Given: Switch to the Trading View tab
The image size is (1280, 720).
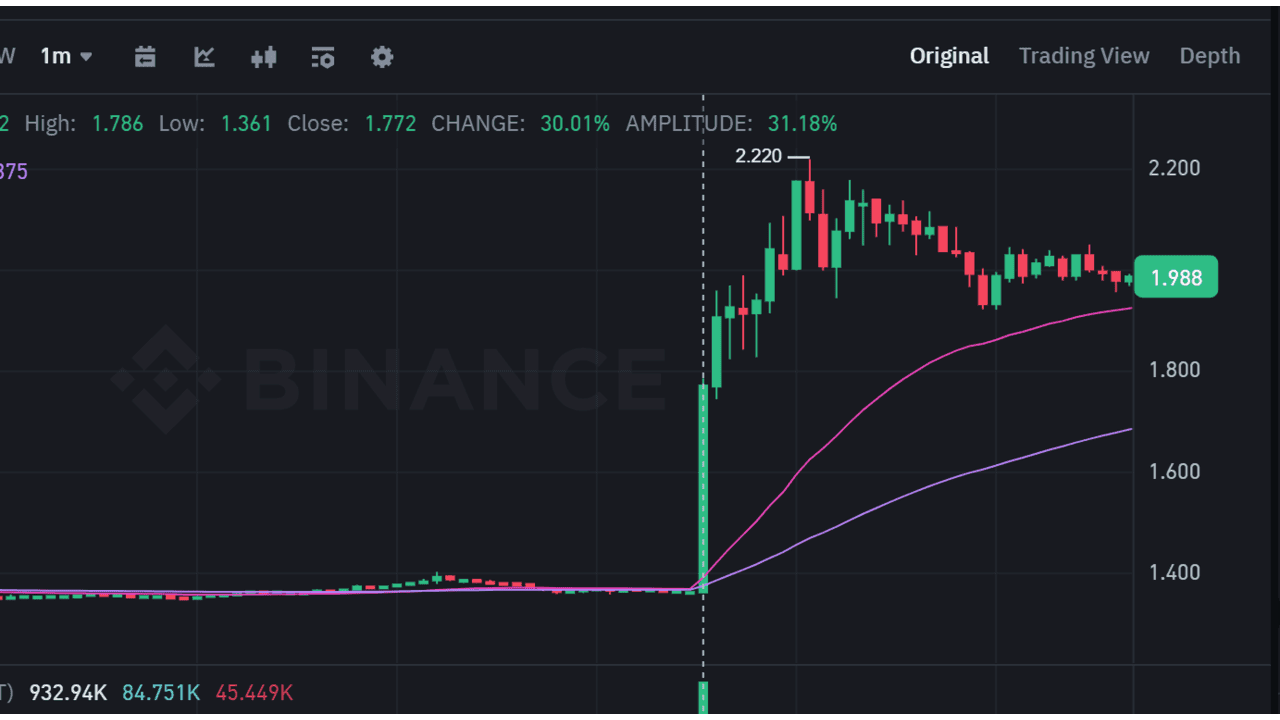Looking at the screenshot, I should [1084, 56].
